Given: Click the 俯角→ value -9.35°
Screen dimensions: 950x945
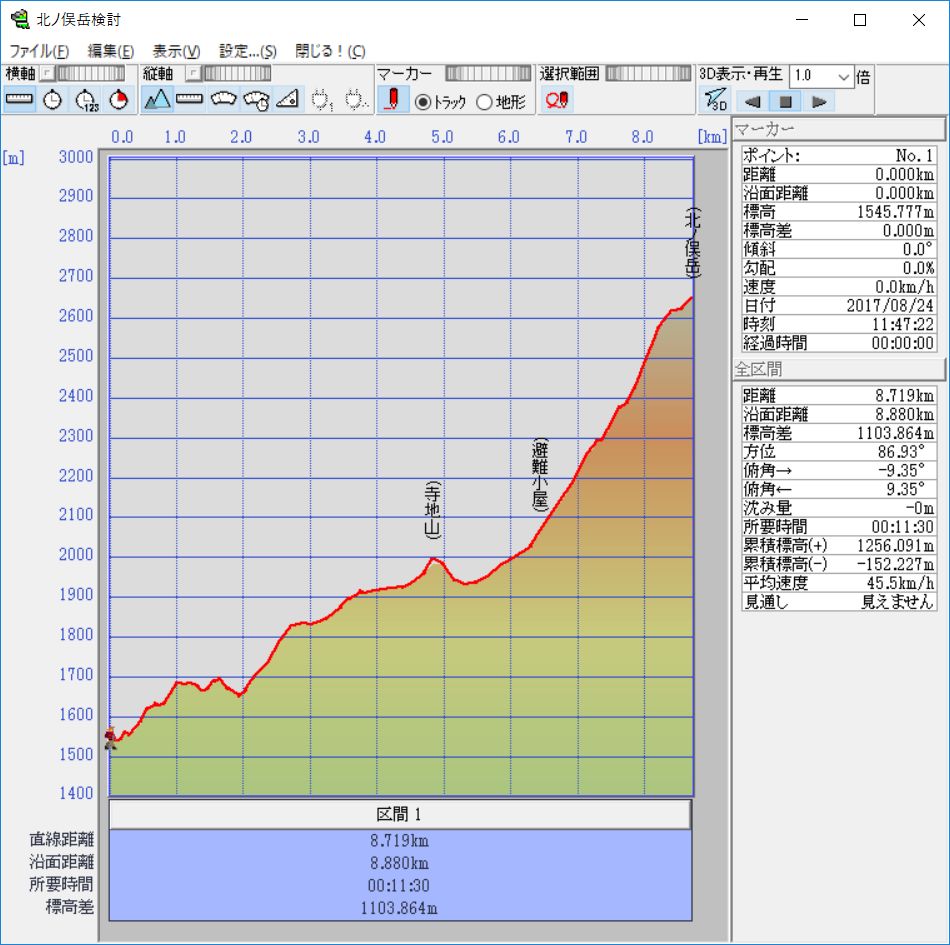Looking at the screenshot, I should coord(902,470).
